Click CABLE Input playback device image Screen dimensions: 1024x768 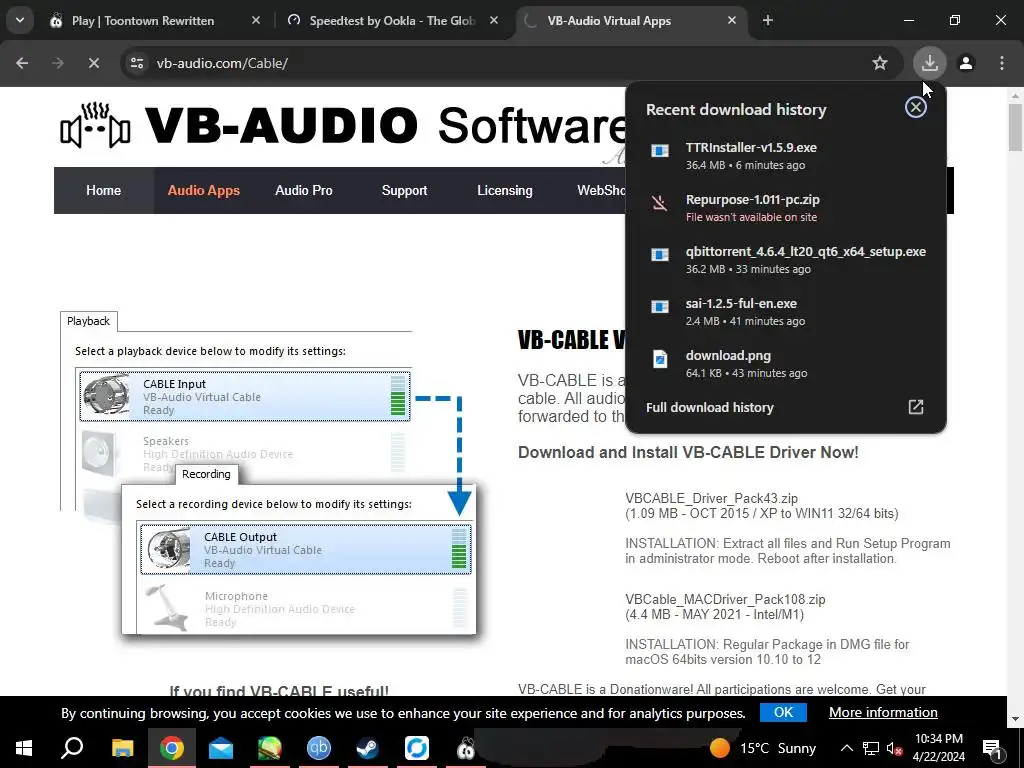[105, 396]
